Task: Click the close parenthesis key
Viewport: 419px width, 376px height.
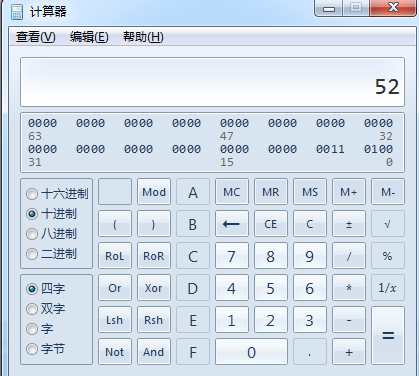Action: pos(154,224)
